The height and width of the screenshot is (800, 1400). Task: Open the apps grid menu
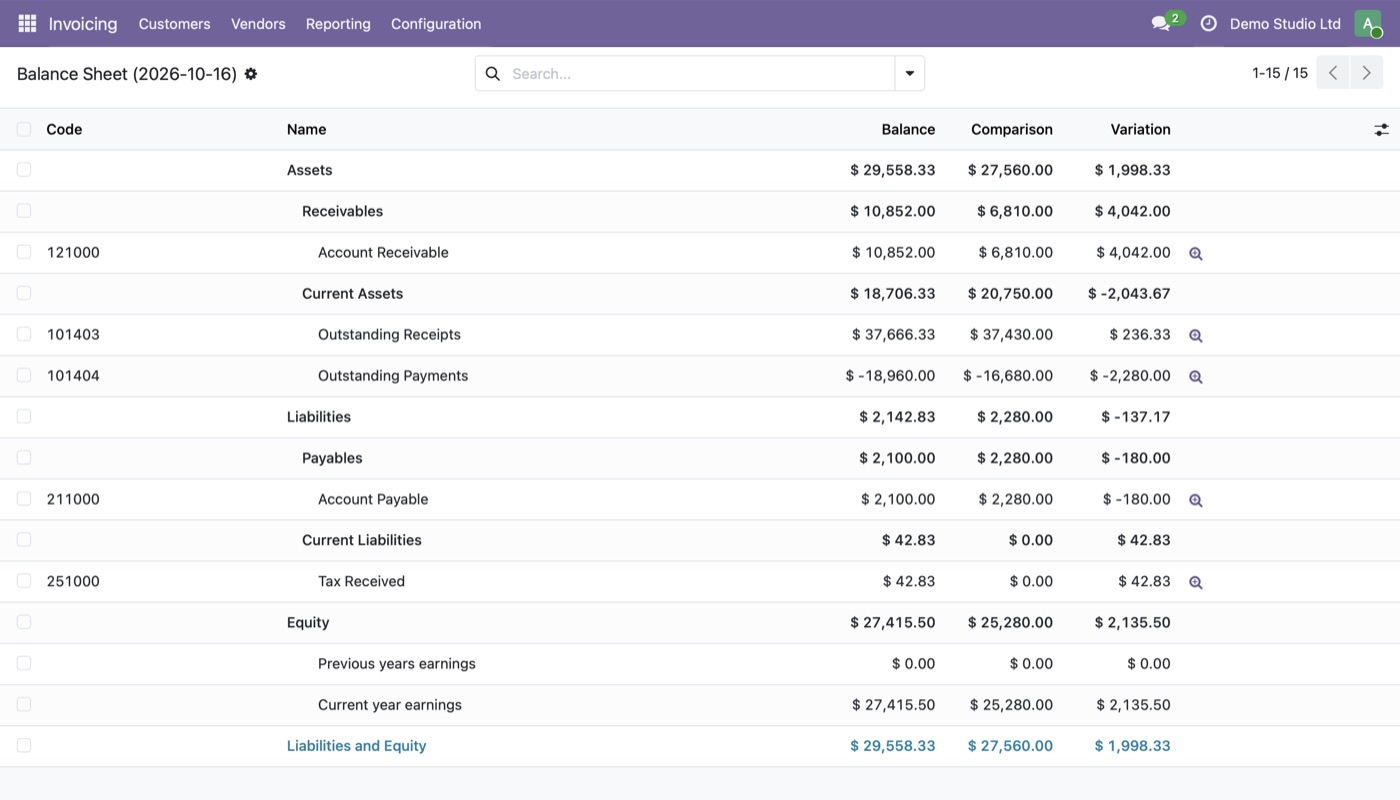coord(27,23)
